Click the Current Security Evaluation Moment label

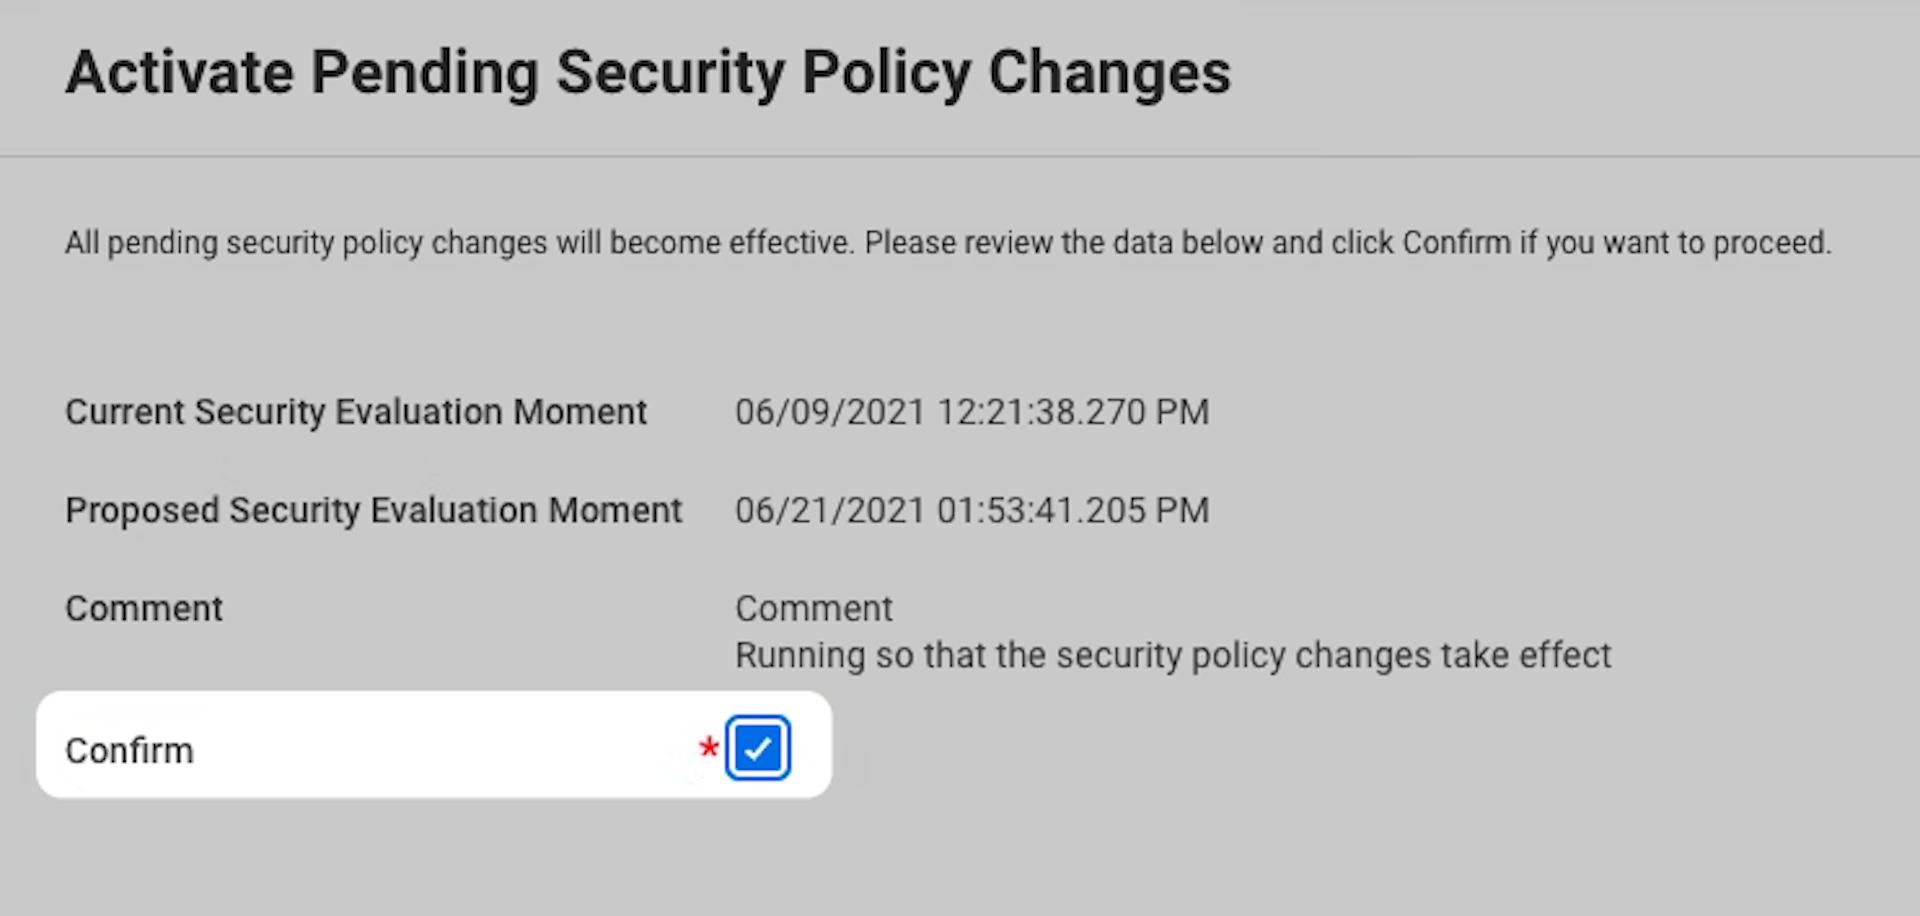[356, 412]
